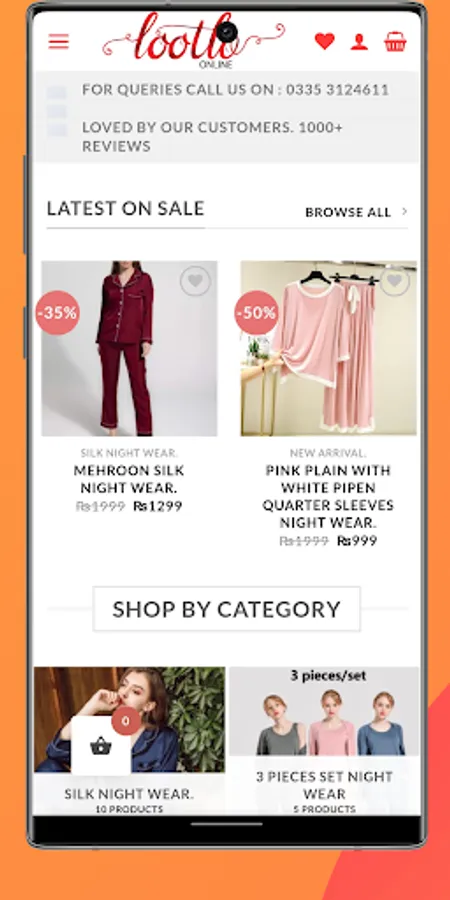Click Browse All link

(348, 212)
